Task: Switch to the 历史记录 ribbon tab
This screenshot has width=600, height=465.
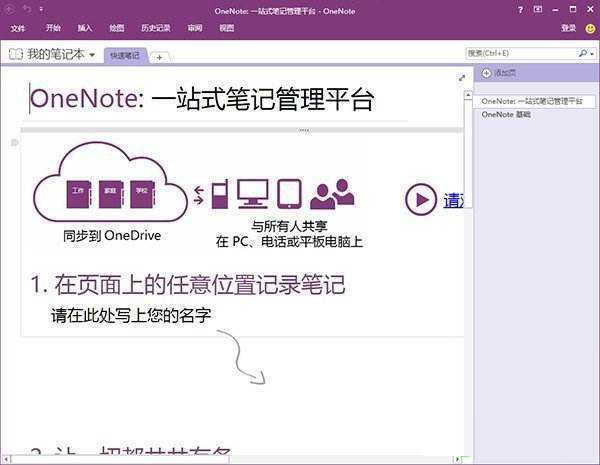Action: (x=155, y=28)
